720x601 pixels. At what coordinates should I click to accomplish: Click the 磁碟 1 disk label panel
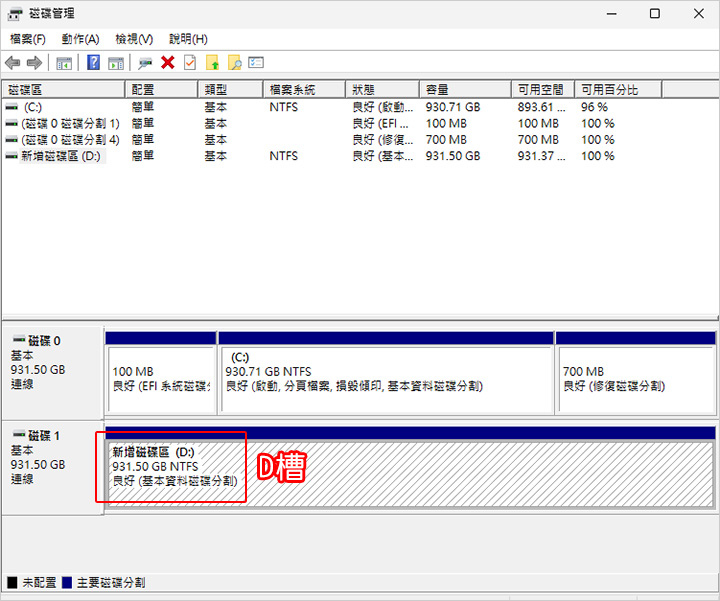(x=52, y=467)
